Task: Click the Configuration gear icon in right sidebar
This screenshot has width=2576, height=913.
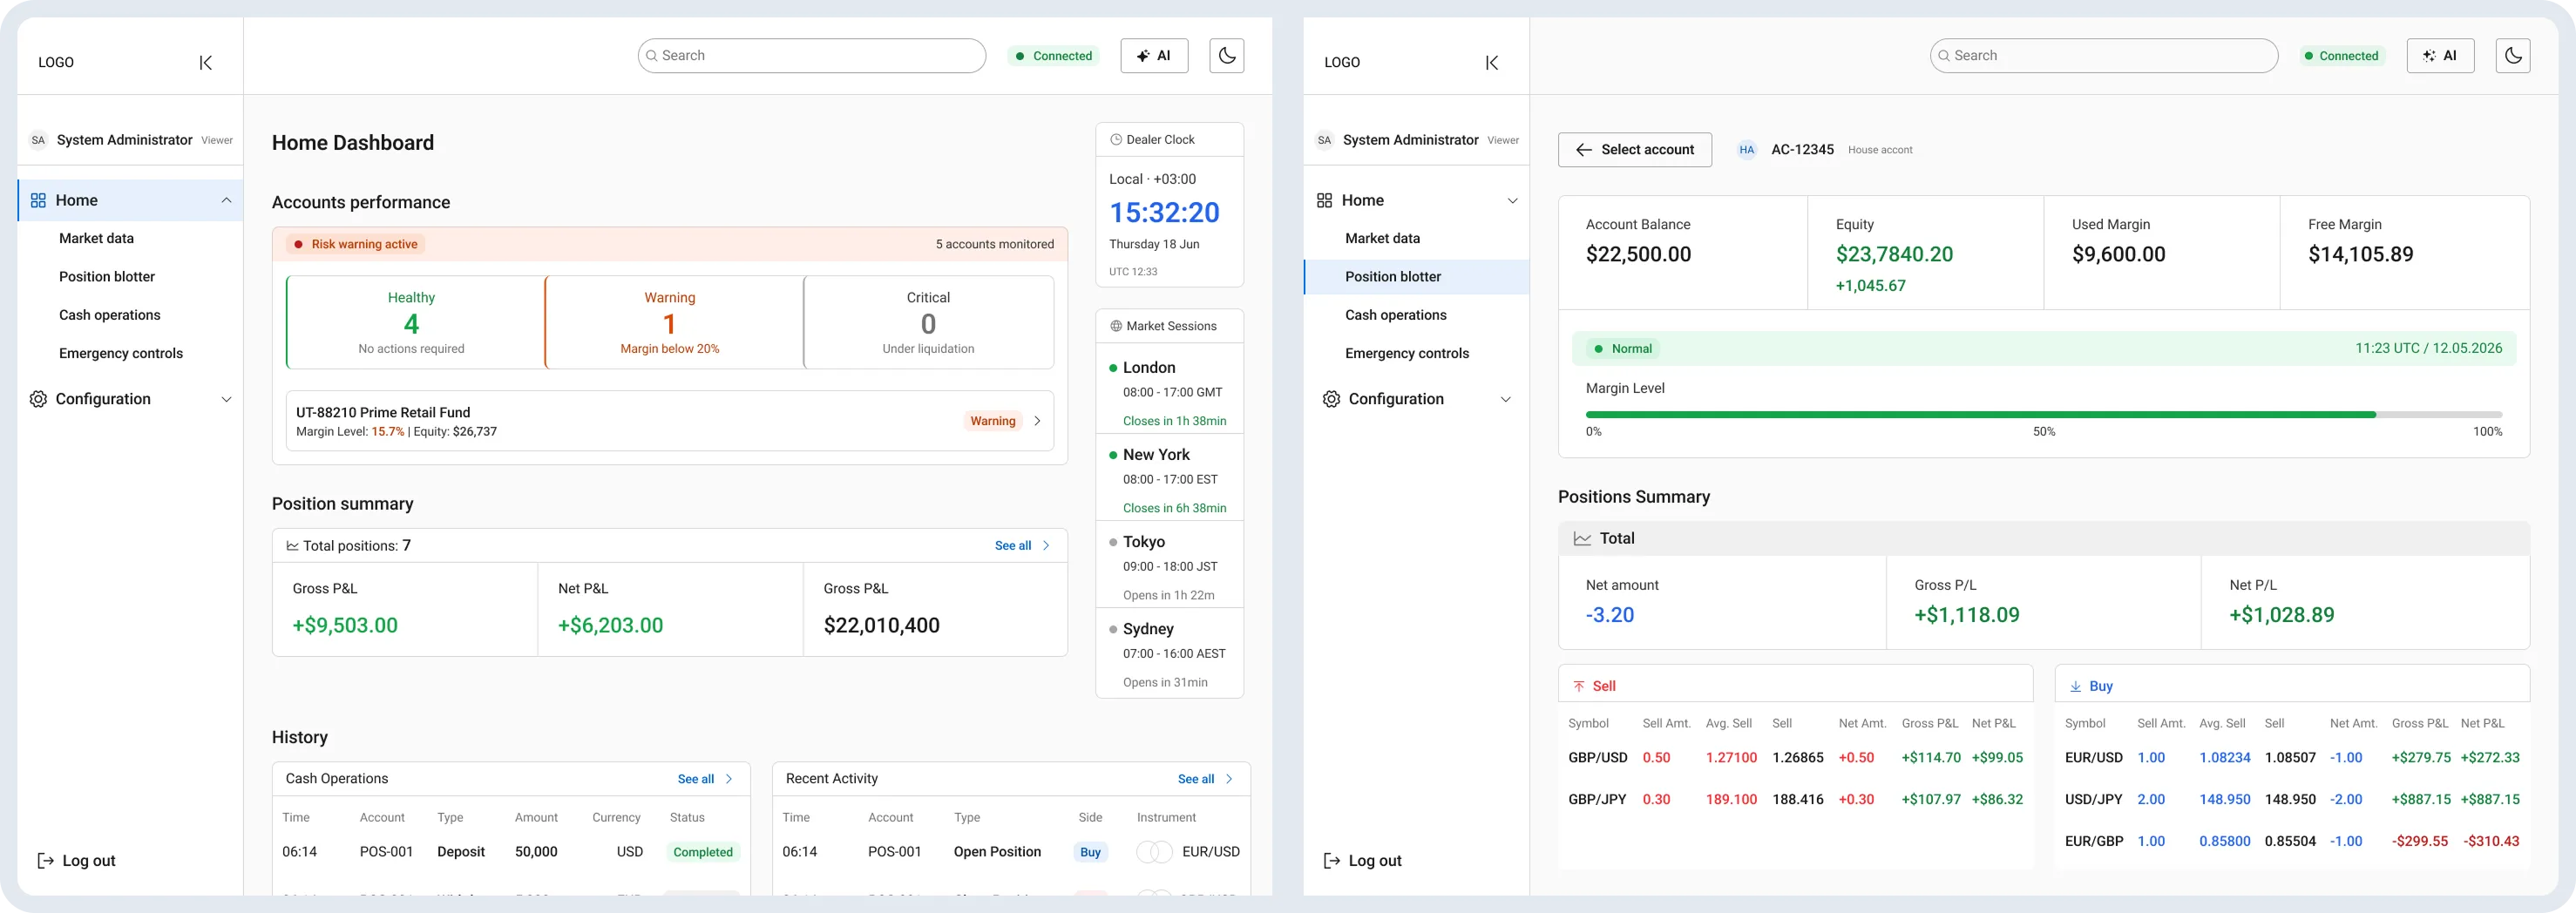Action: pyautogui.click(x=1331, y=399)
